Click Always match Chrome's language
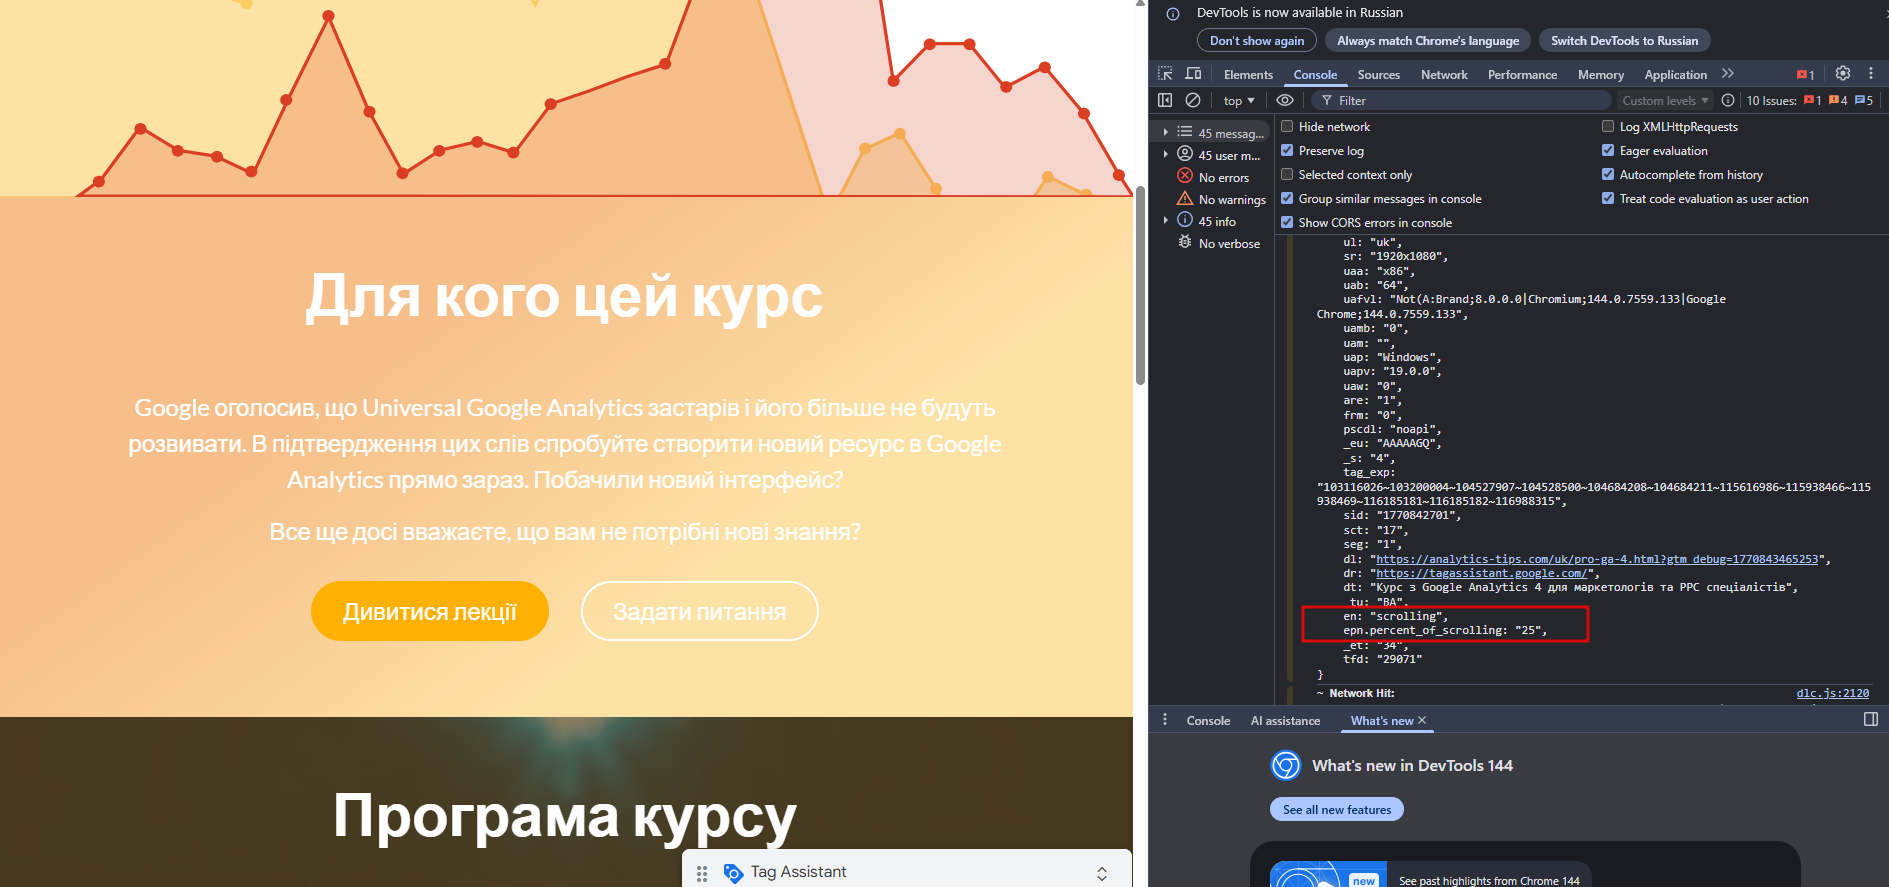 coord(1428,40)
